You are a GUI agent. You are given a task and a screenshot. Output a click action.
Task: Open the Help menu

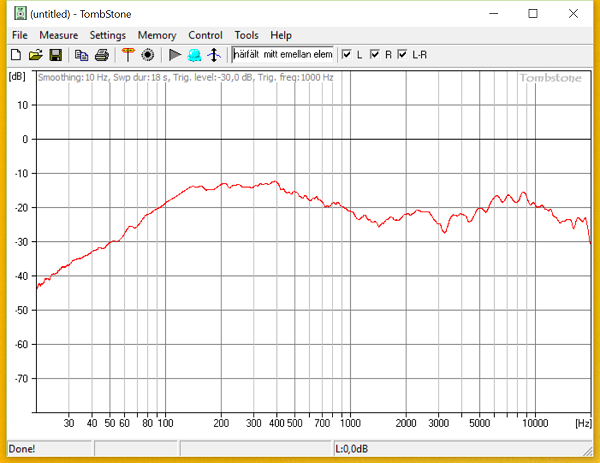click(x=281, y=35)
